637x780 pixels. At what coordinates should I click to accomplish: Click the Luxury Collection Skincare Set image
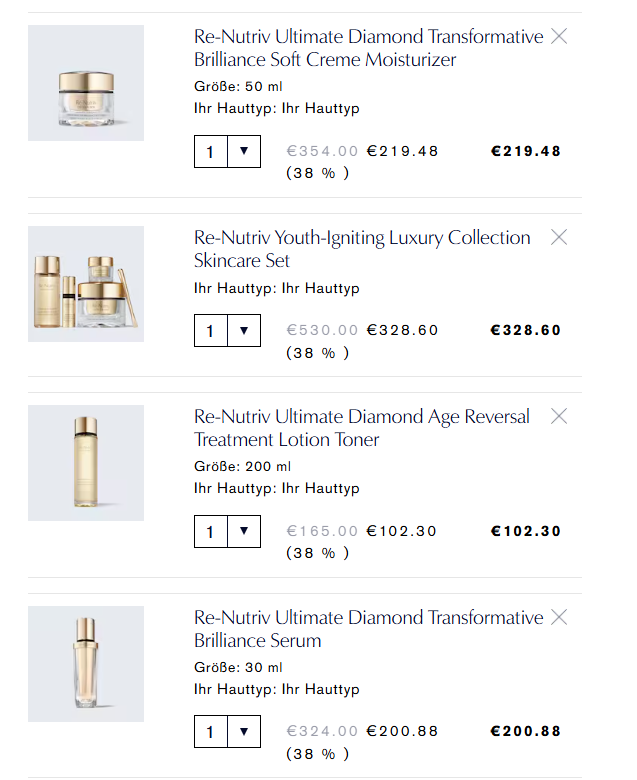click(86, 284)
